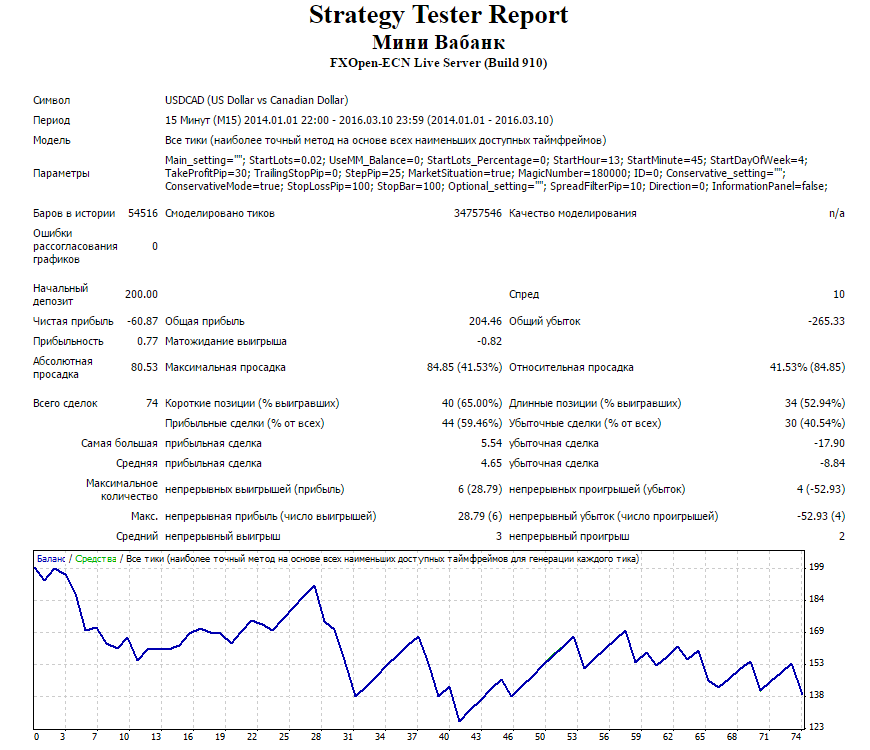870x750 pixels.
Task: Click consecutive wins value '6 (28.79)'
Action: [480, 489]
